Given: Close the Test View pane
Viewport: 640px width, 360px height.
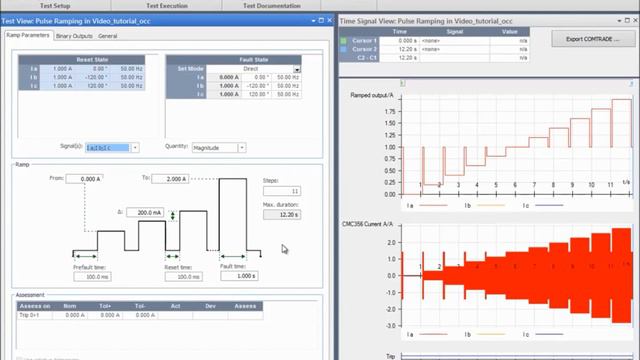Looking at the screenshot, I should 329,20.
